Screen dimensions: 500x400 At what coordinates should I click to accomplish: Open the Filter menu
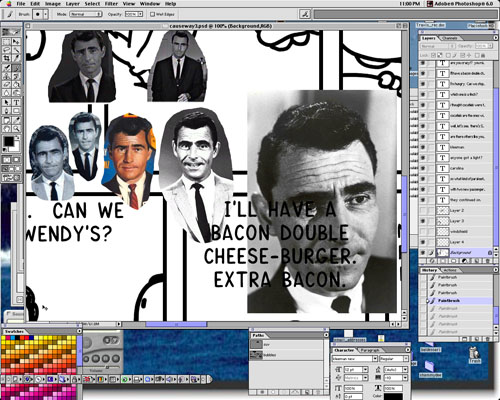111,4
